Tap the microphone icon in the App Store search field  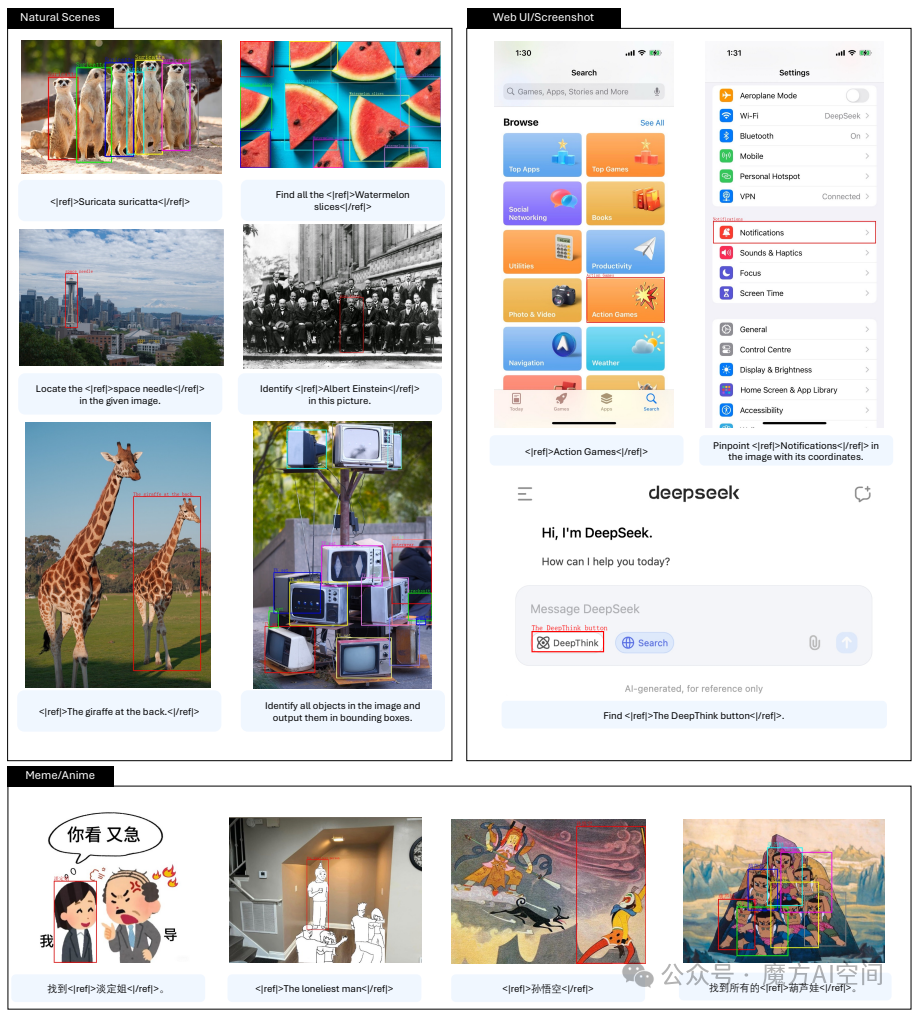tap(656, 91)
